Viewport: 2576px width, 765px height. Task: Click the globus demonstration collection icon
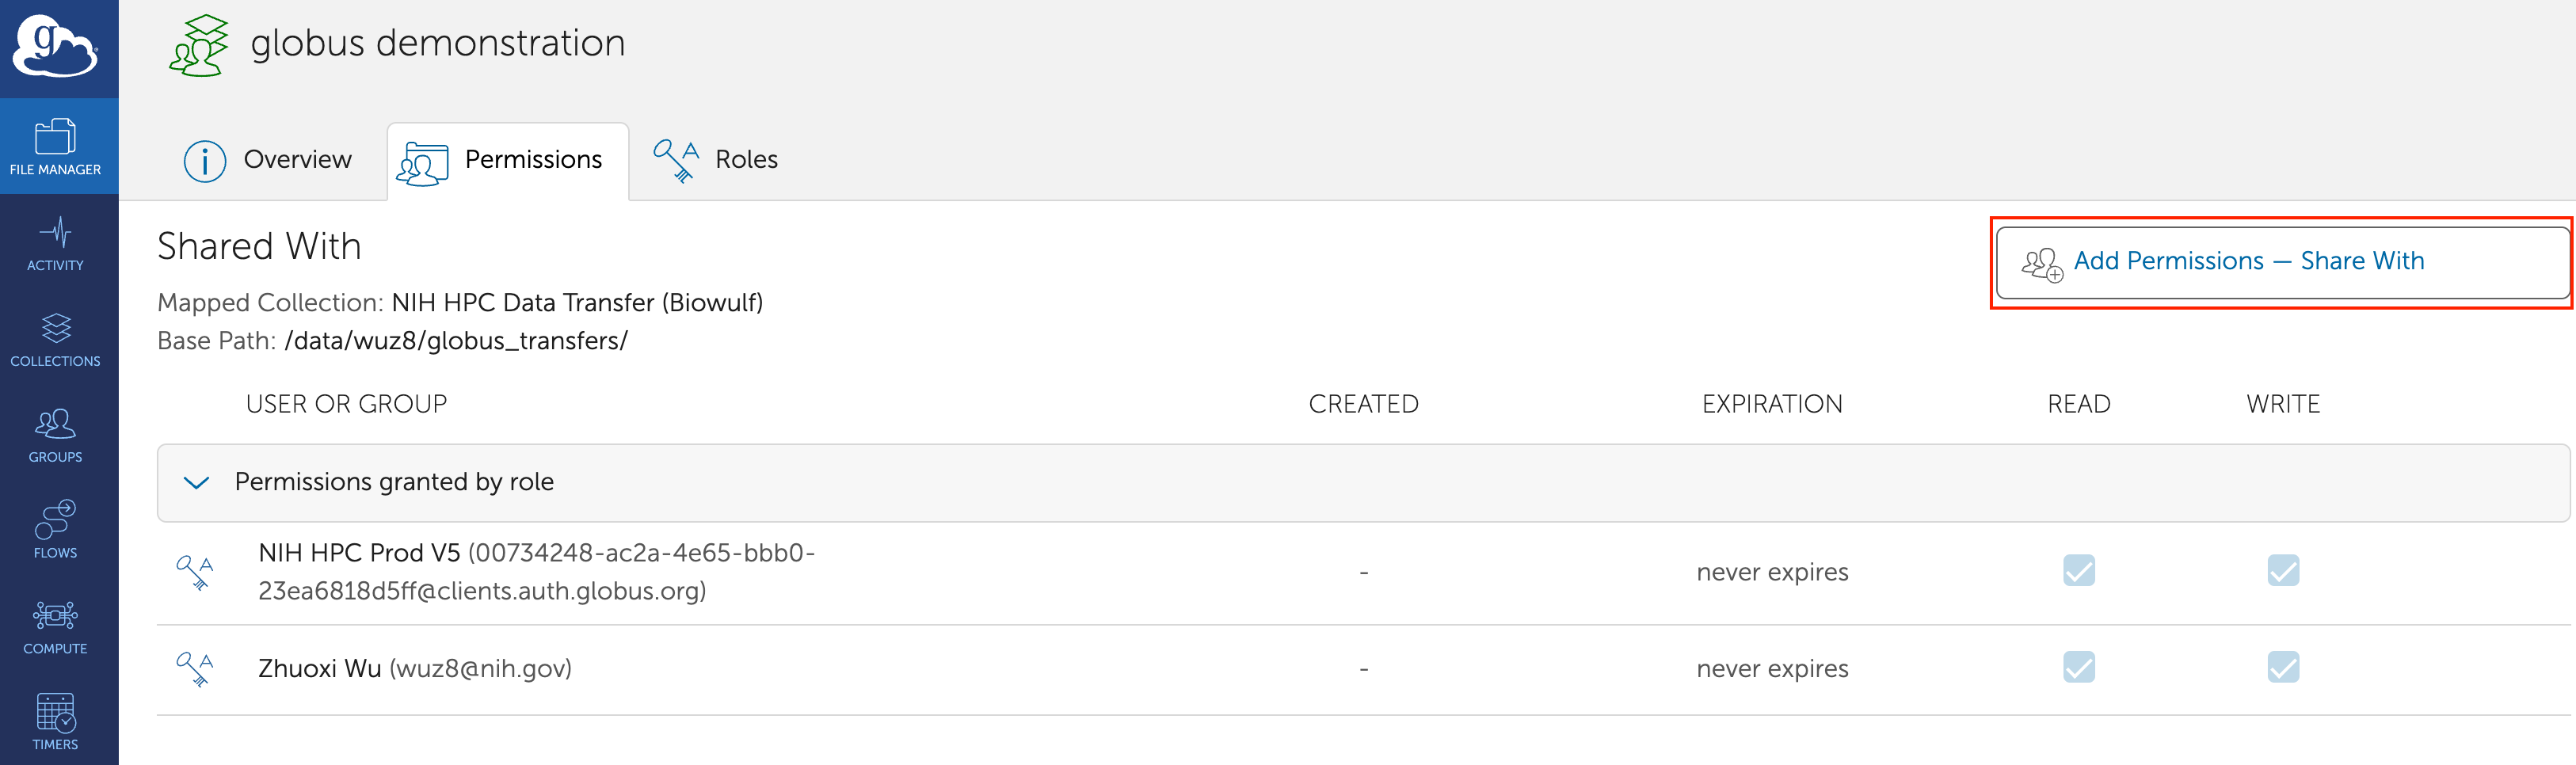(198, 45)
